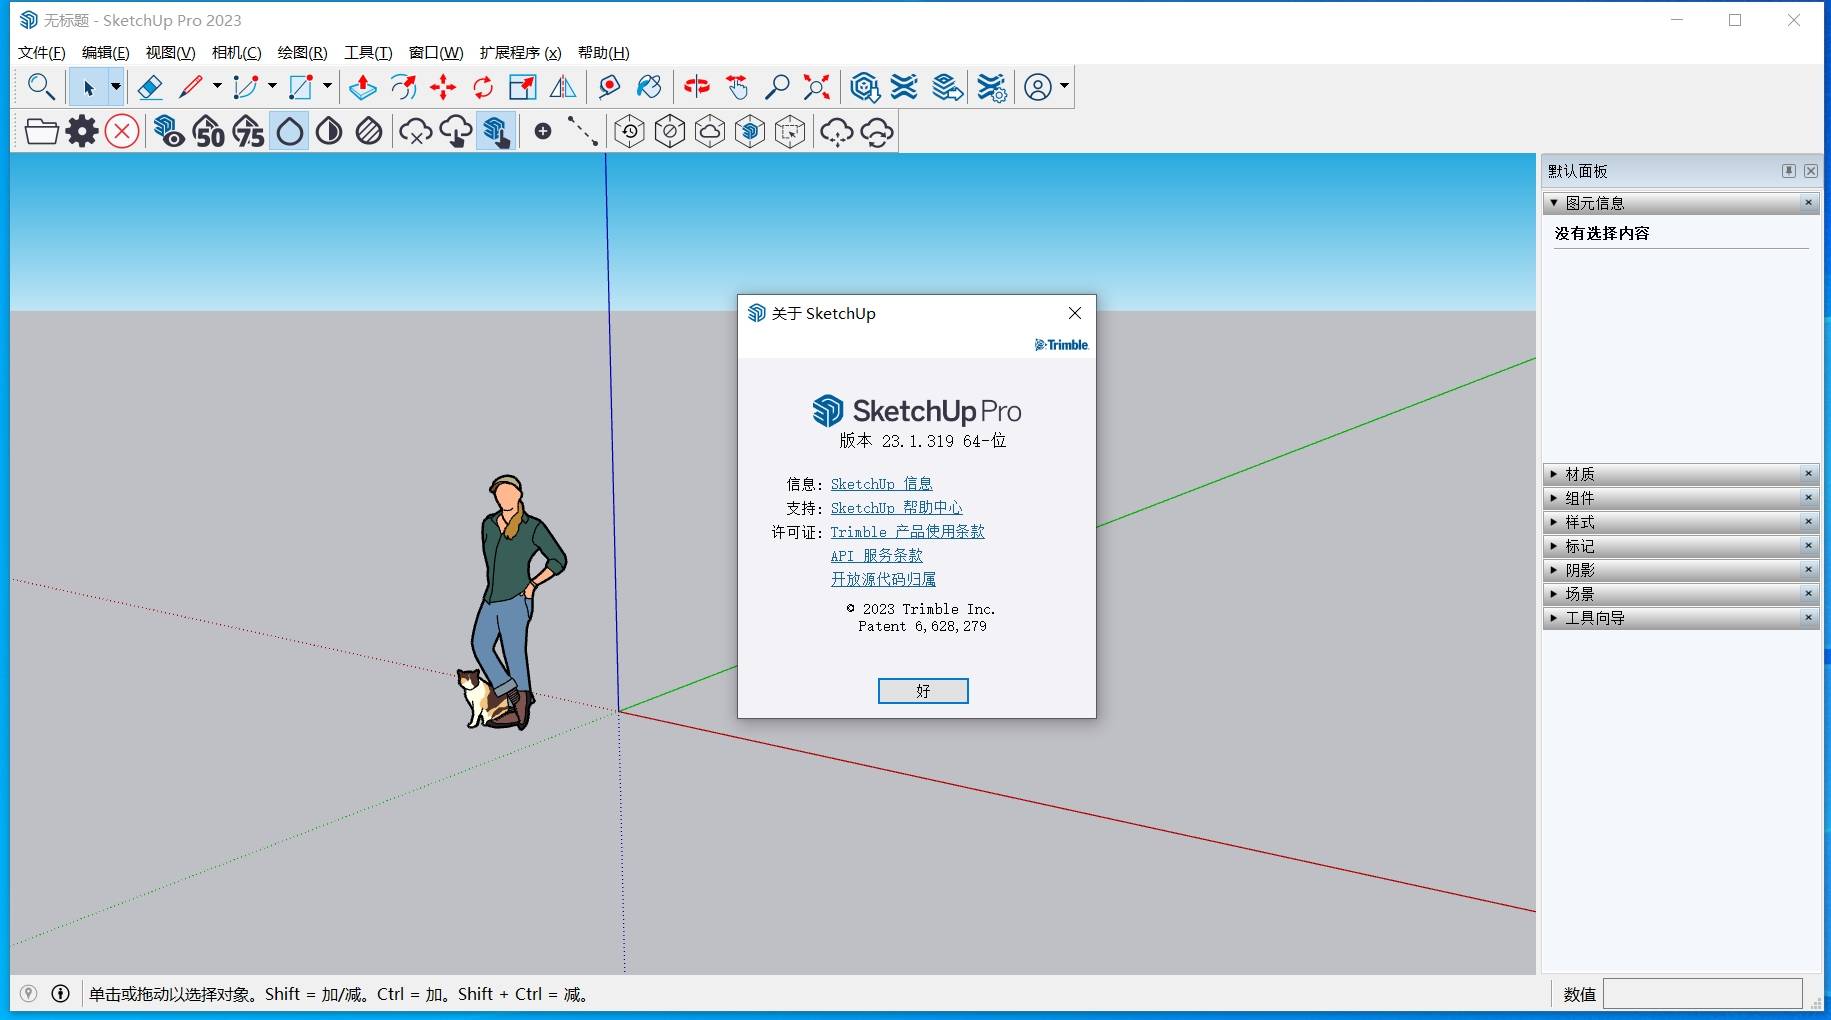Activate the Push/Pull tool
Image resolution: width=1831 pixels, height=1020 pixels.
tap(362, 88)
